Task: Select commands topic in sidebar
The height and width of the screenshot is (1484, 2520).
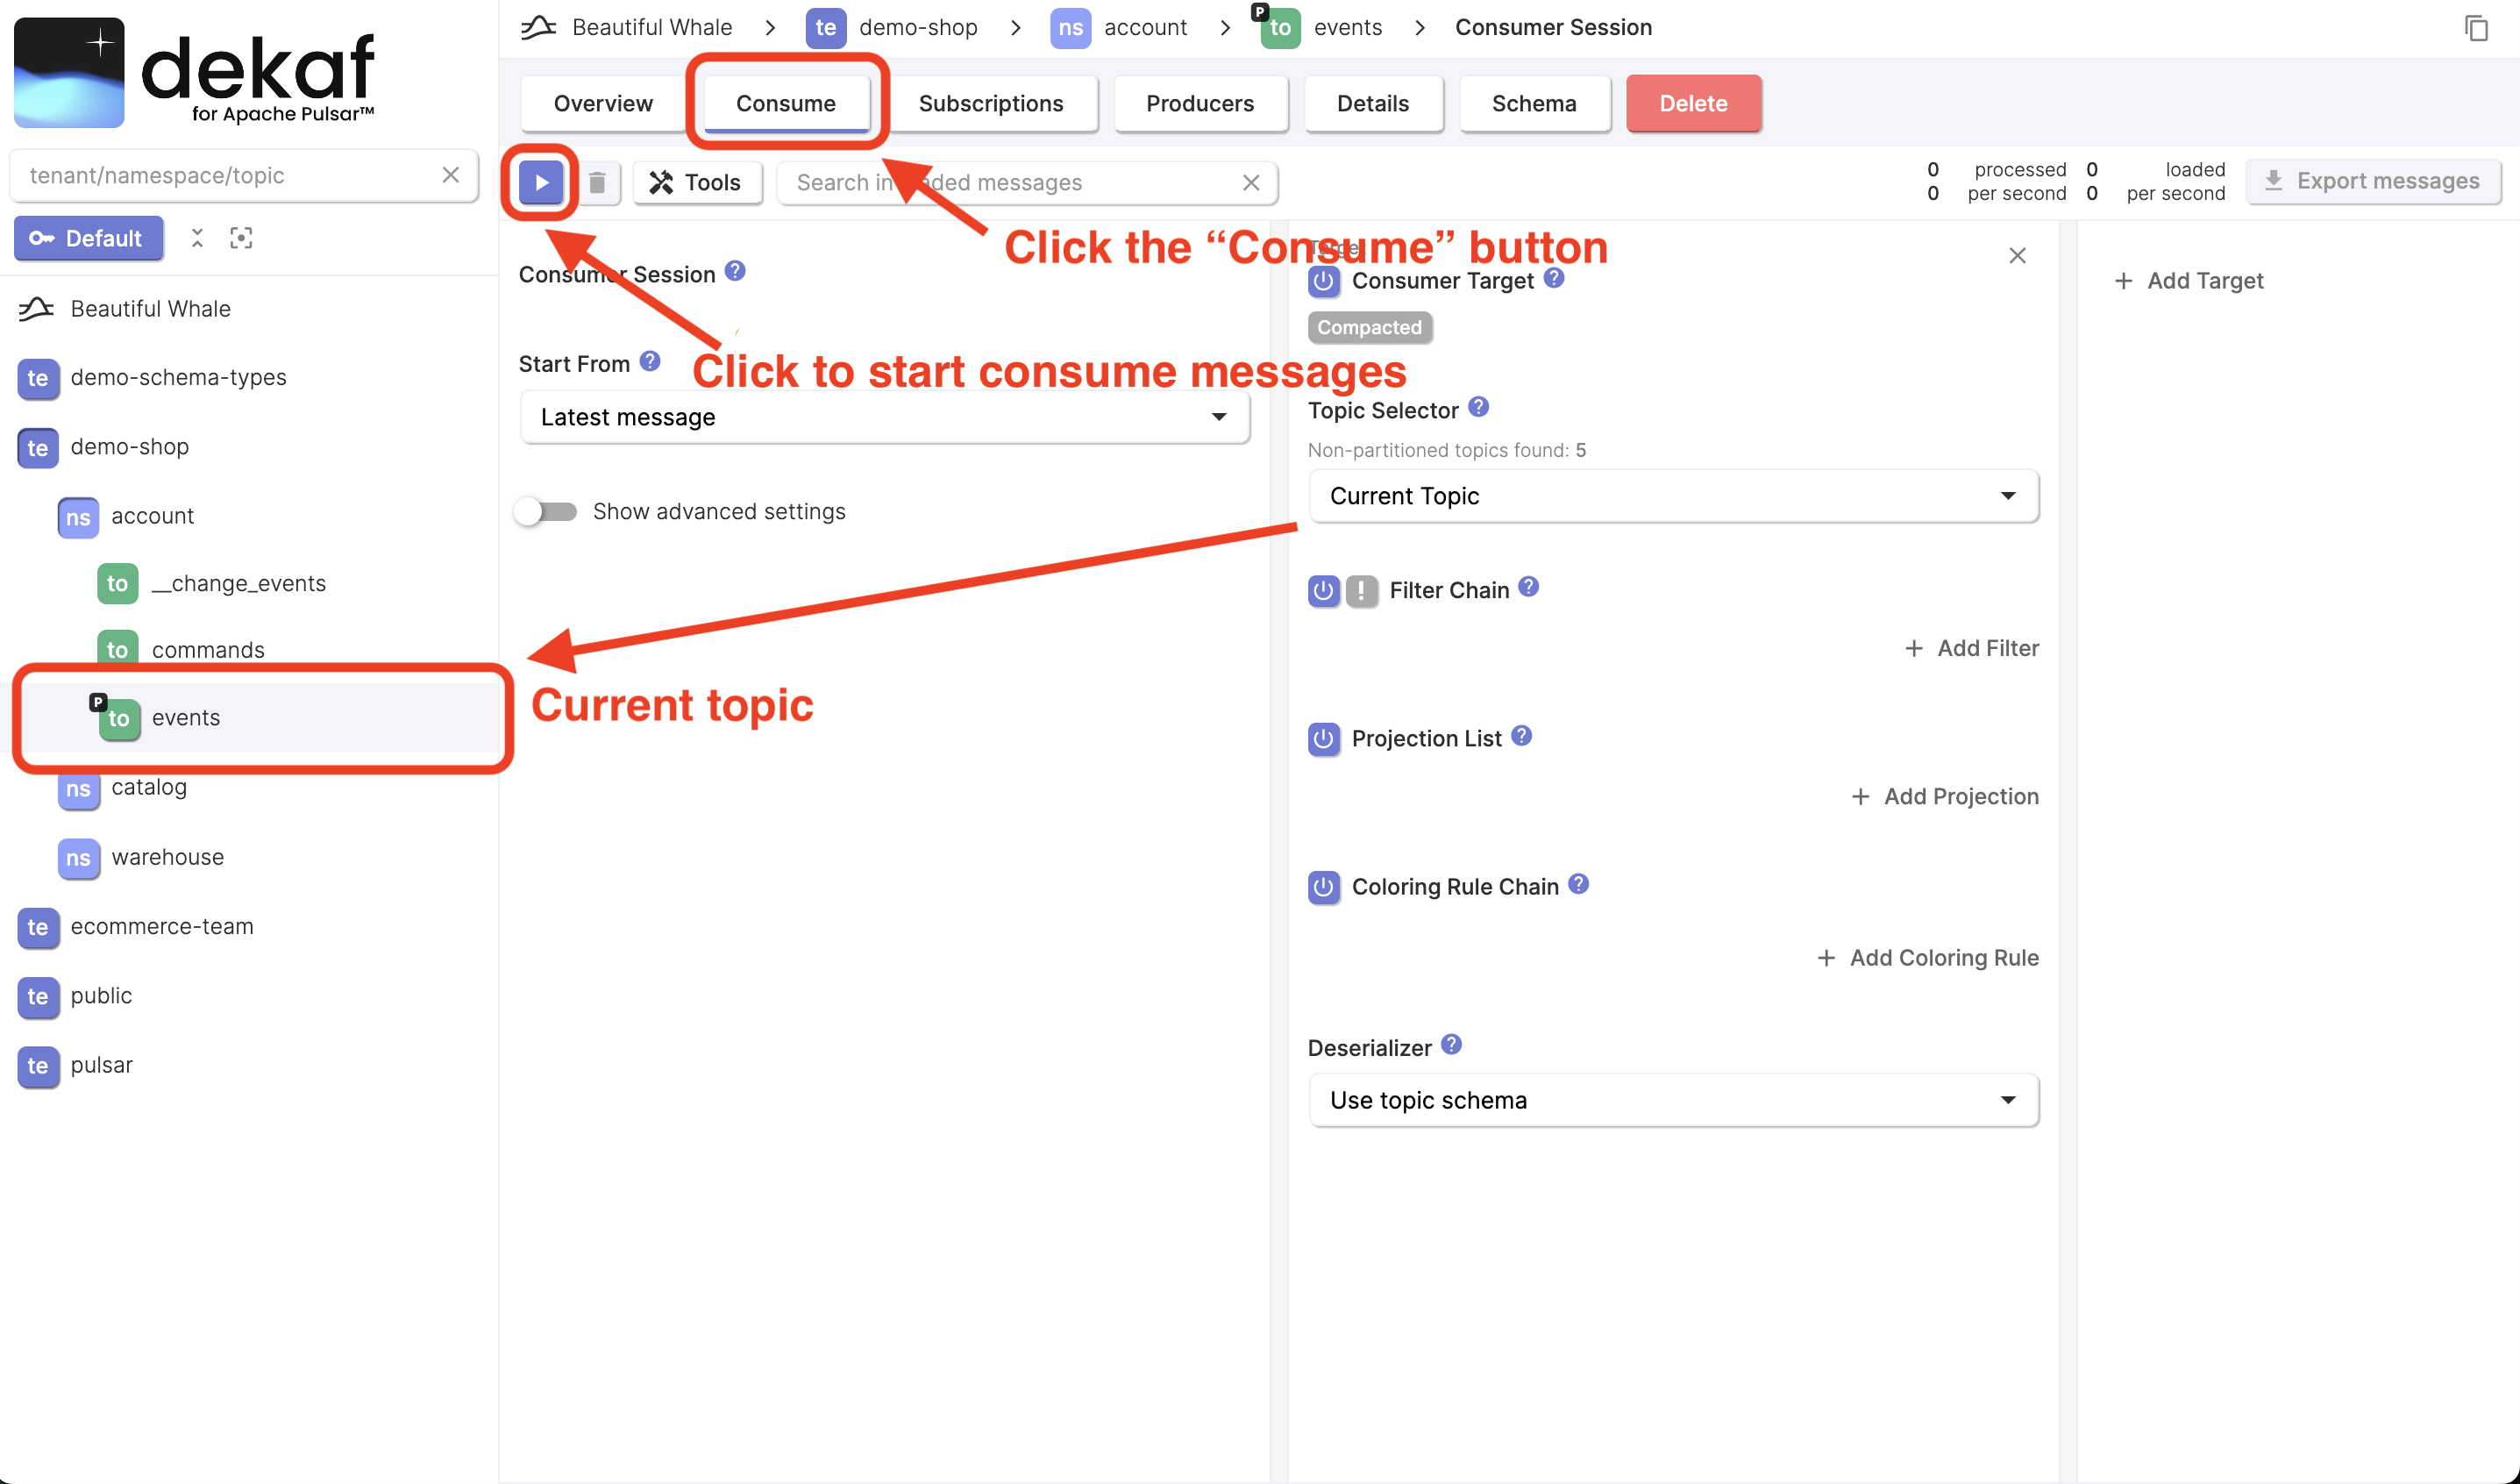Action: point(208,650)
